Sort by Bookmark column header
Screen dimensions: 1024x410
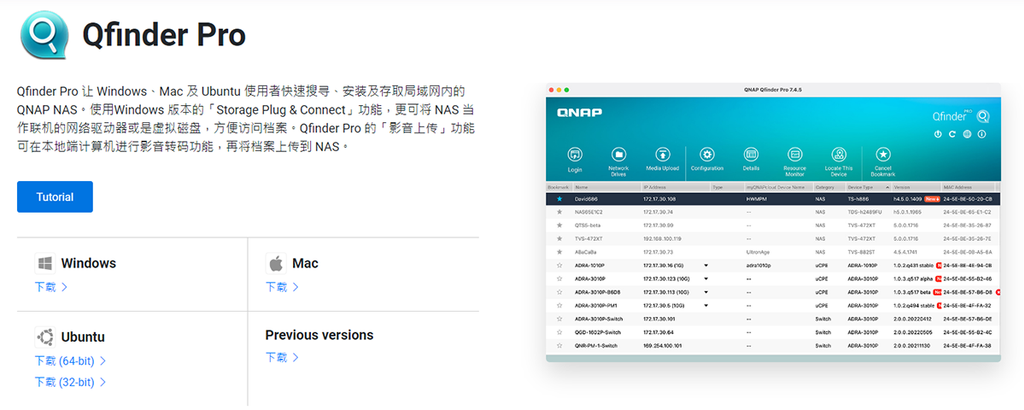point(559,187)
